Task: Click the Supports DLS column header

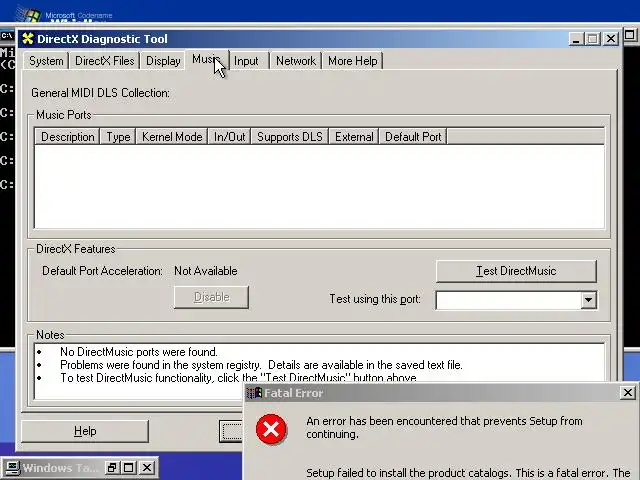Action: 290,137
